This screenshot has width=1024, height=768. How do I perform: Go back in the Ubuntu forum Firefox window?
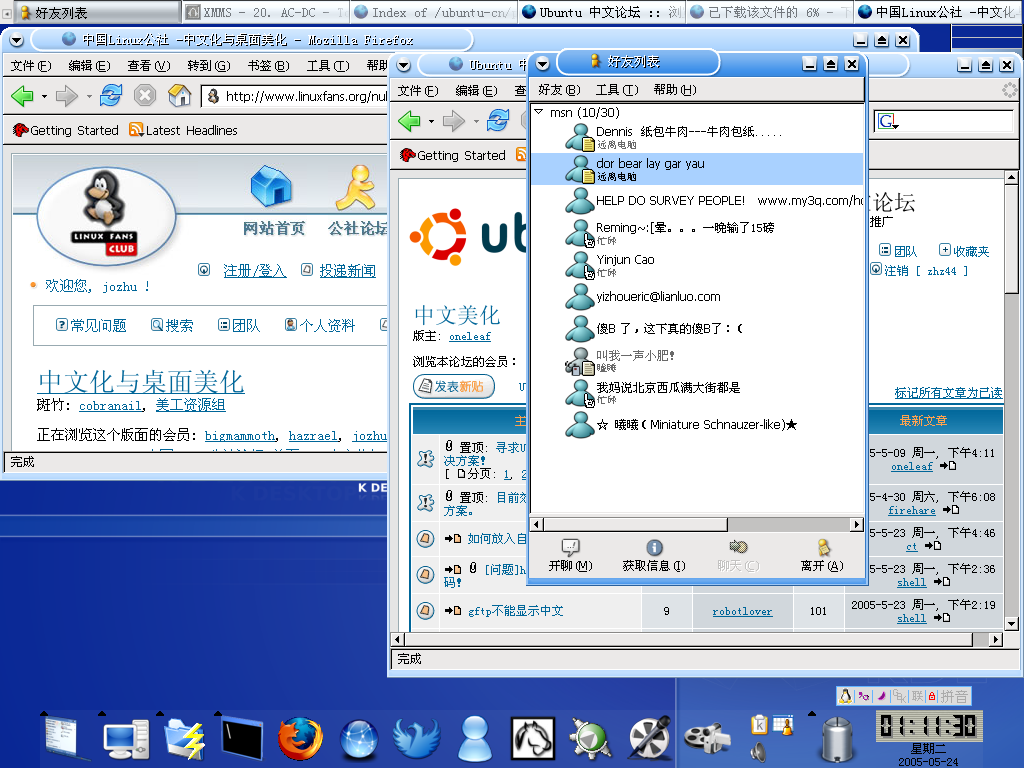[409, 121]
